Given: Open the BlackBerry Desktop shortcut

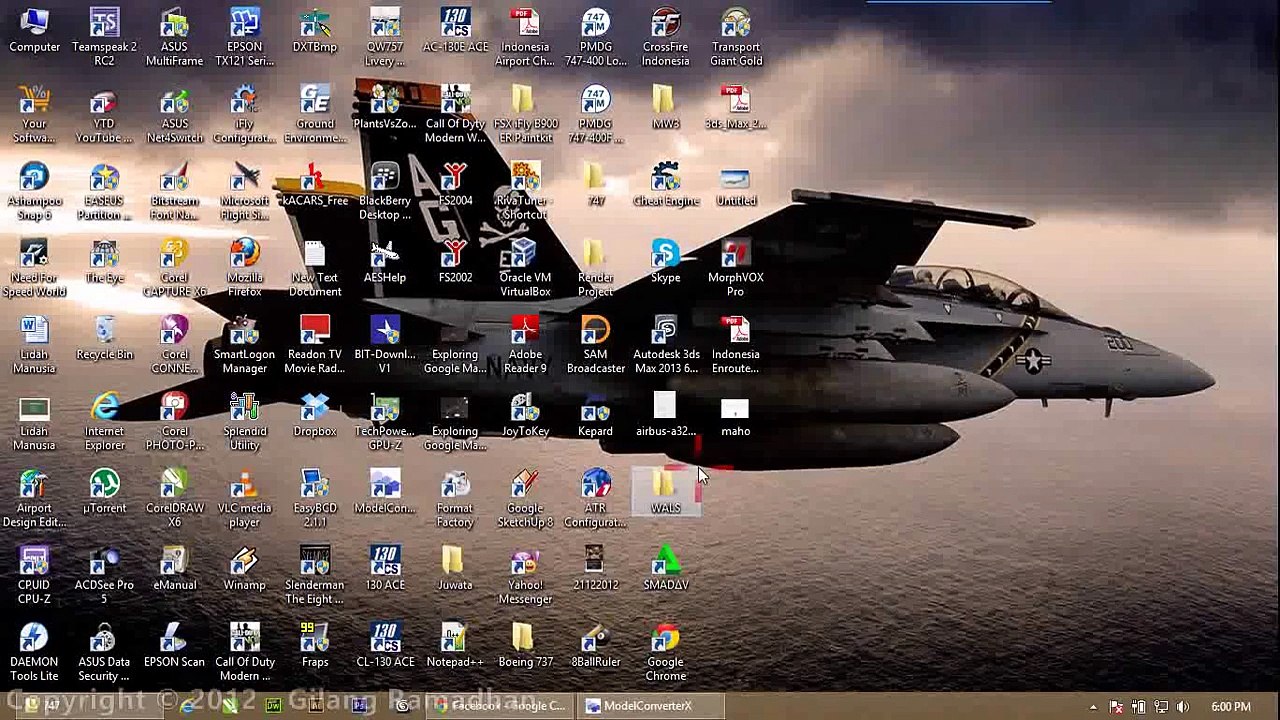Looking at the screenshot, I should point(385,192).
